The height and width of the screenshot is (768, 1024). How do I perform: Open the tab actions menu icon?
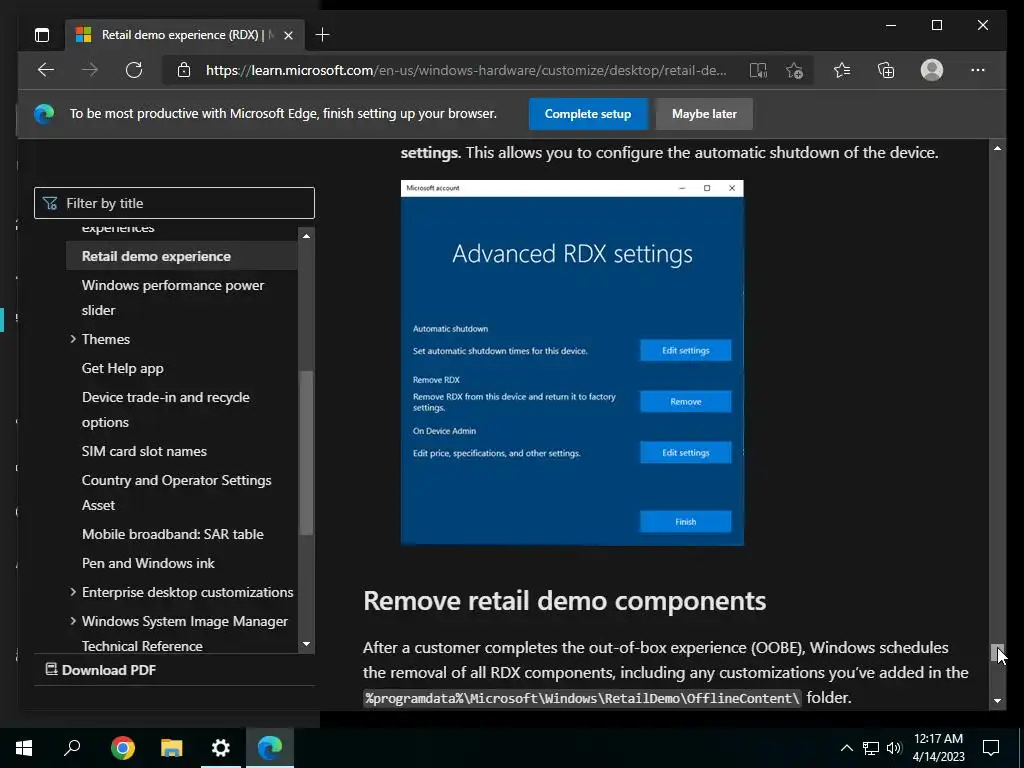[x=42, y=35]
